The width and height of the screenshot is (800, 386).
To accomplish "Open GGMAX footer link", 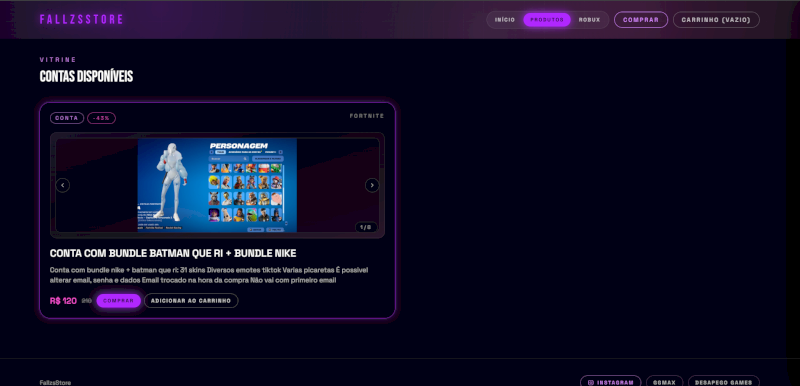I will 664,382.
